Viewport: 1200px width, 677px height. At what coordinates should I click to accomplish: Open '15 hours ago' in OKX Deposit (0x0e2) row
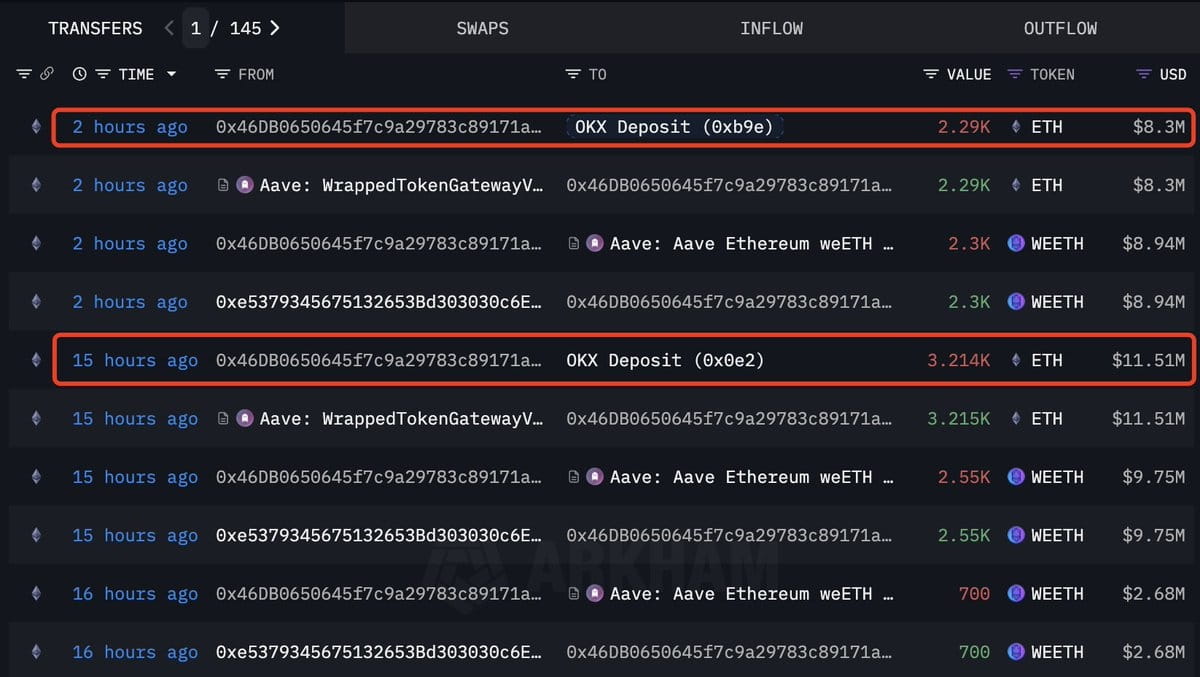(135, 360)
